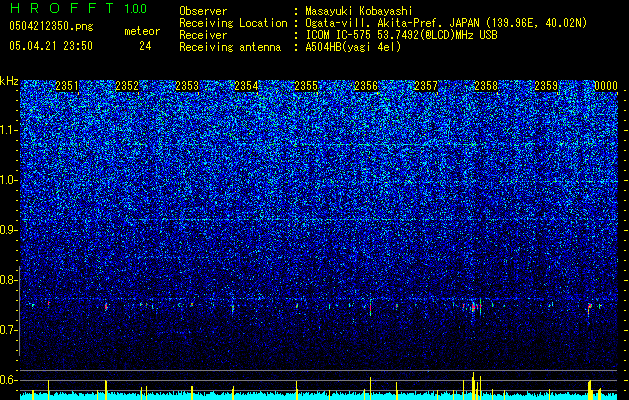Click the 'meteor' label
This screenshot has height=400, width=629.
142,31
